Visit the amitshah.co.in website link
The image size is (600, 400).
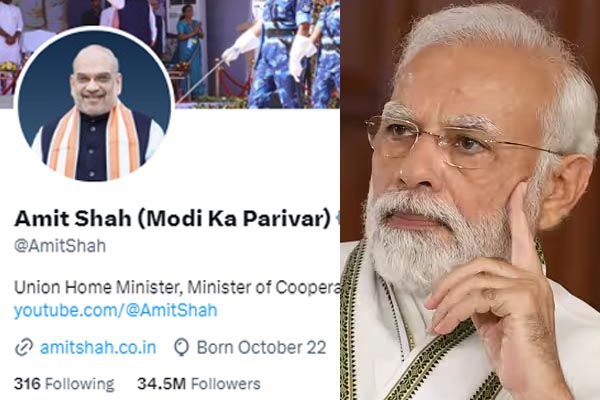[98, 348]
